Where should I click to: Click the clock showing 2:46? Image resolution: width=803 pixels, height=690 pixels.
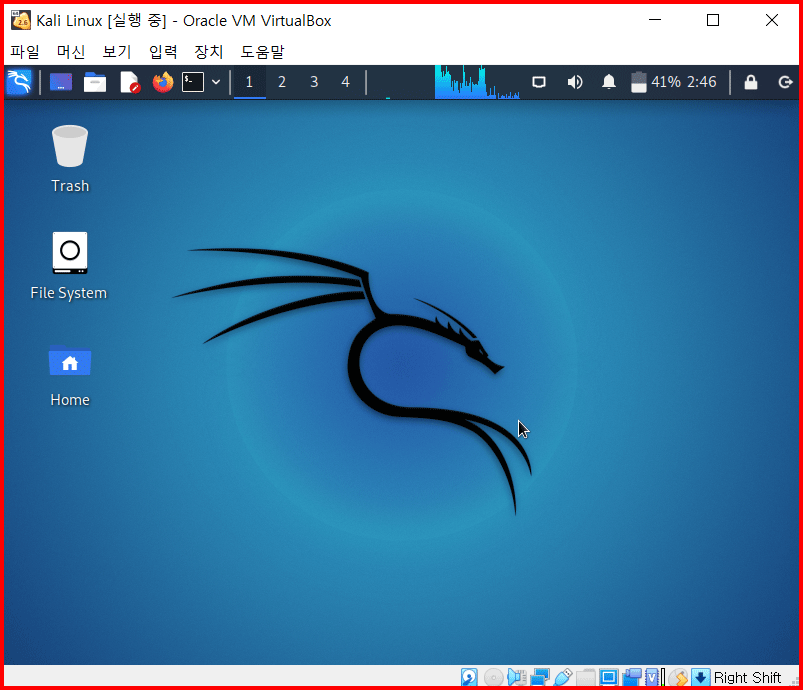coord(702,82)
